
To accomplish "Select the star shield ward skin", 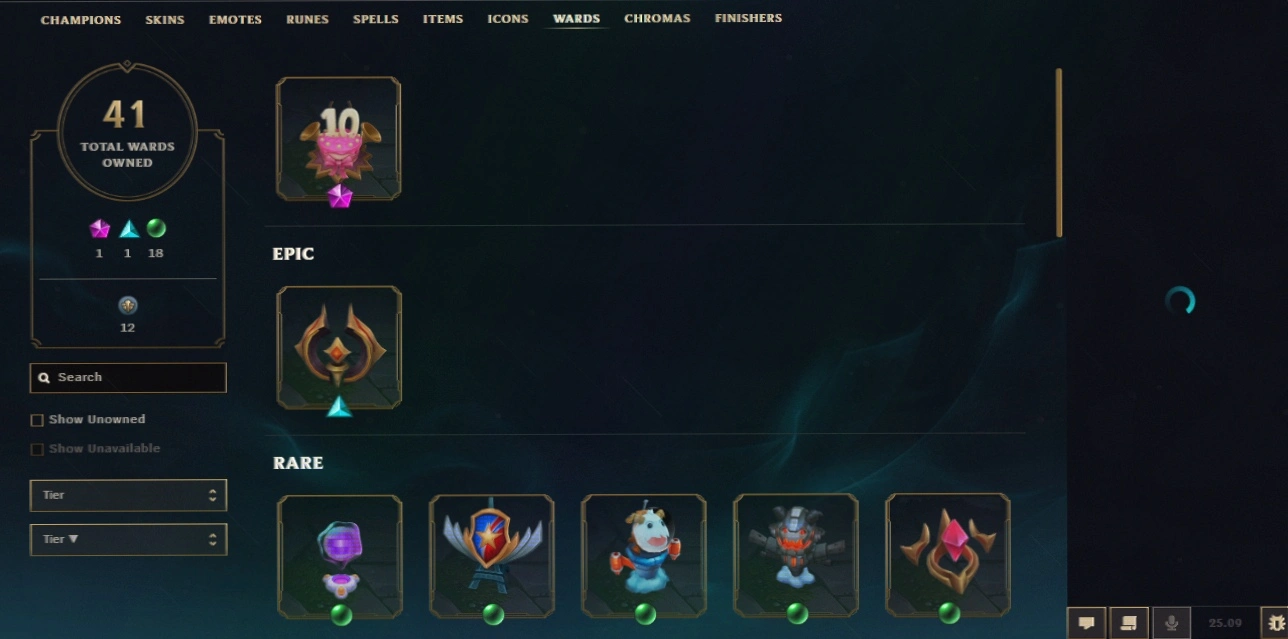I will pos(491,555).
